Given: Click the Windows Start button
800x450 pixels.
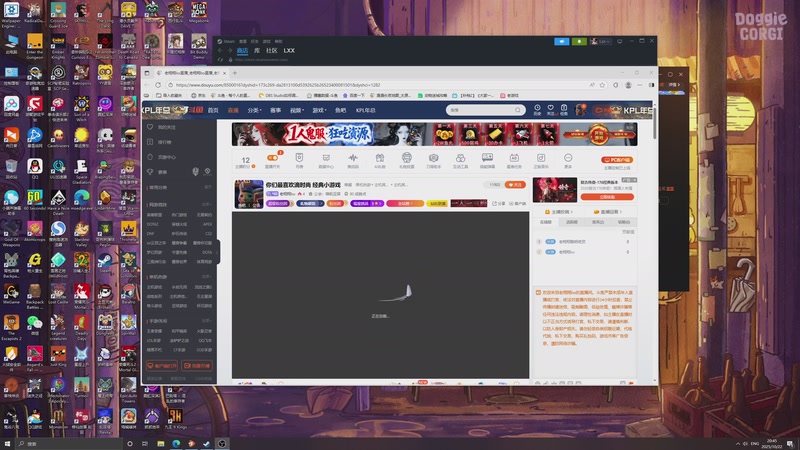Looking at the screenshot, I should [7, 443].
